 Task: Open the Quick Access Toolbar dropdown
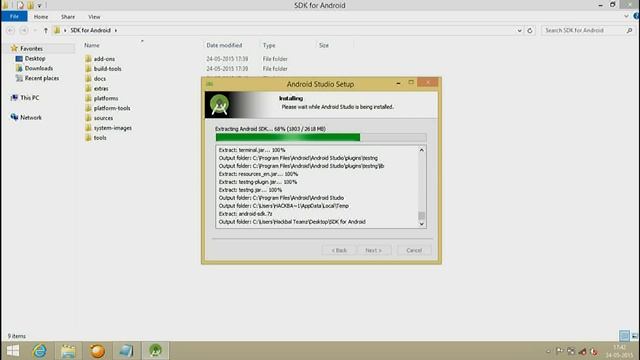pos(40,5)
